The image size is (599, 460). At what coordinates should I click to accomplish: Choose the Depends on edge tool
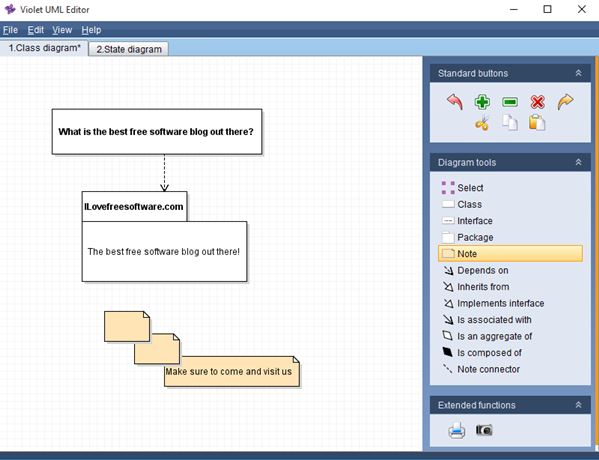pos(510,270)
